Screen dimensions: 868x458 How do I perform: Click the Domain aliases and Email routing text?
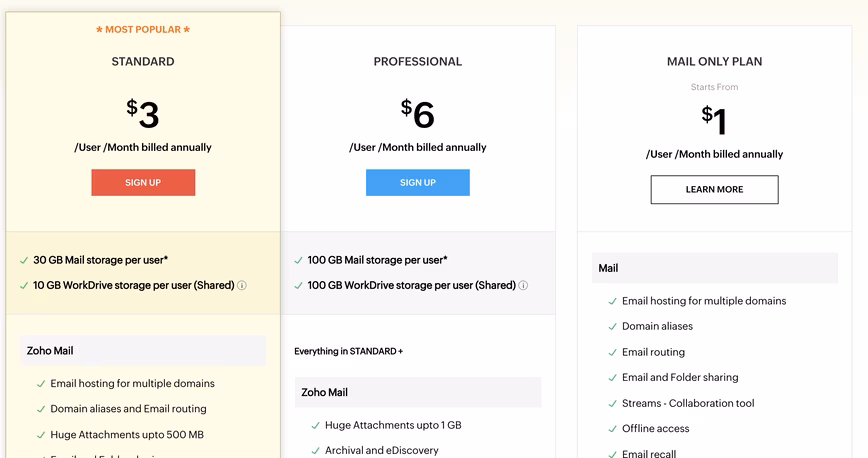click(128, 409)
